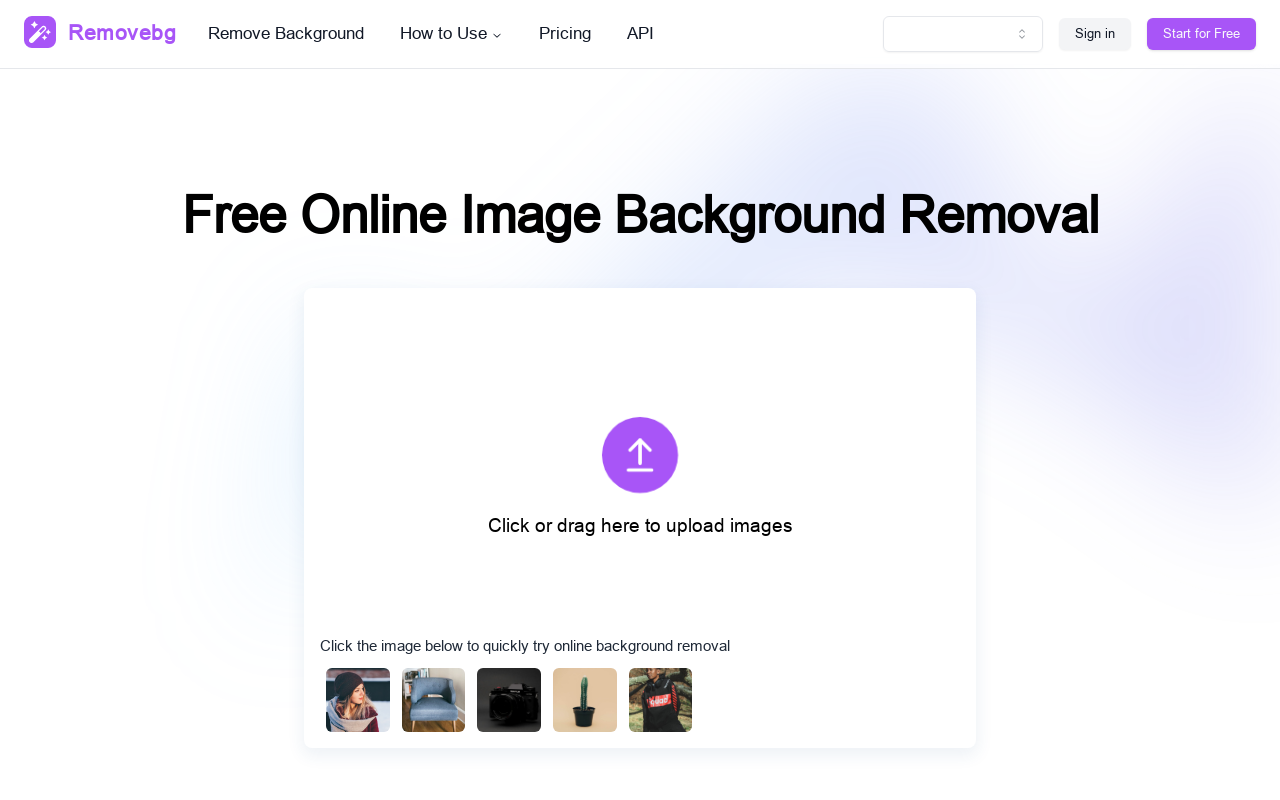The width and height of the screenshot is (1280, 800).
Task: Select the blue armchair sample image
Action: 433,700
